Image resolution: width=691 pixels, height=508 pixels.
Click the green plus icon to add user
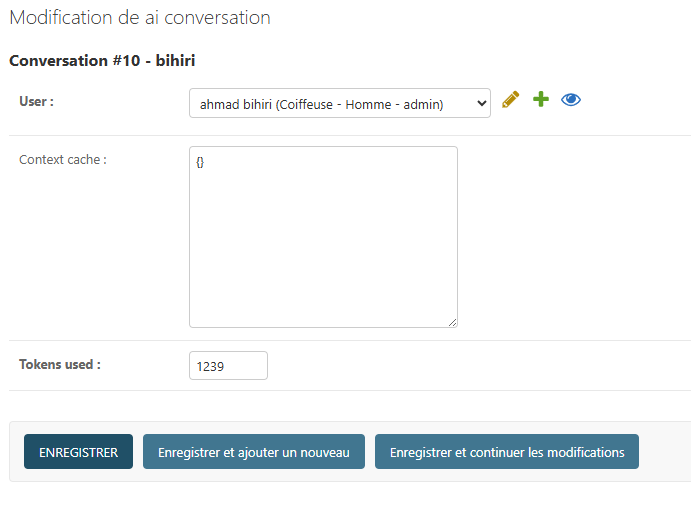pyautogui.click(x=541, y=100)
